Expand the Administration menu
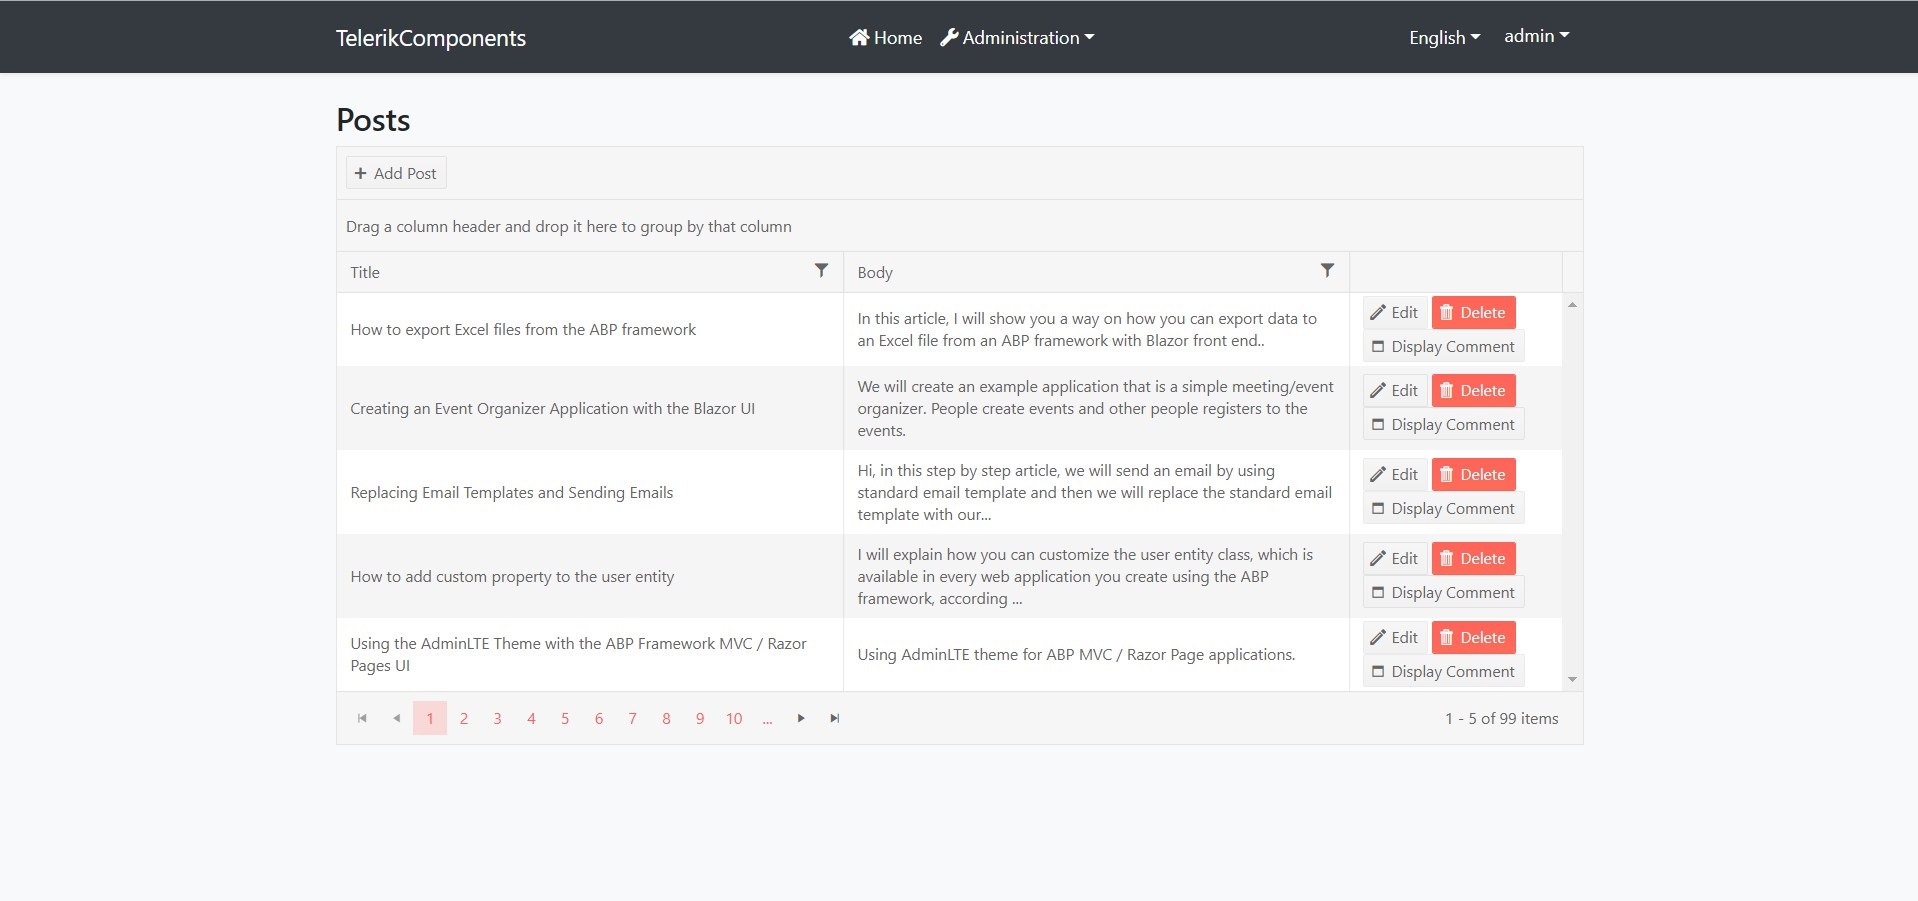 [1017, 38]
